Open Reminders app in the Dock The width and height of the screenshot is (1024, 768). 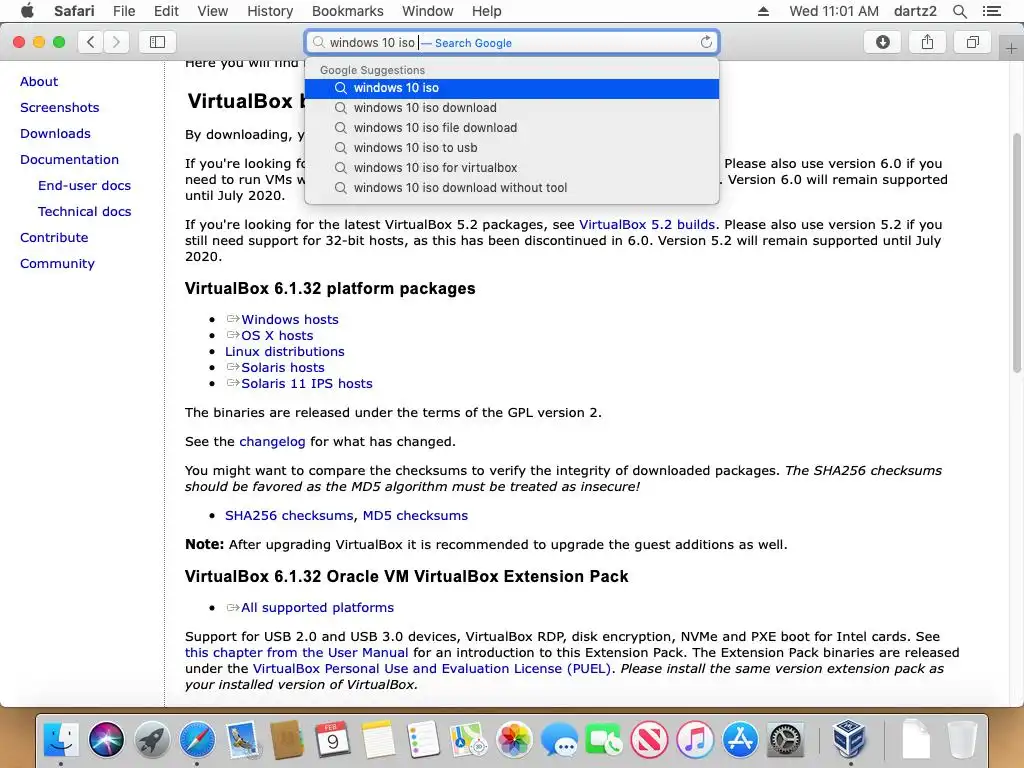[423, 739]
